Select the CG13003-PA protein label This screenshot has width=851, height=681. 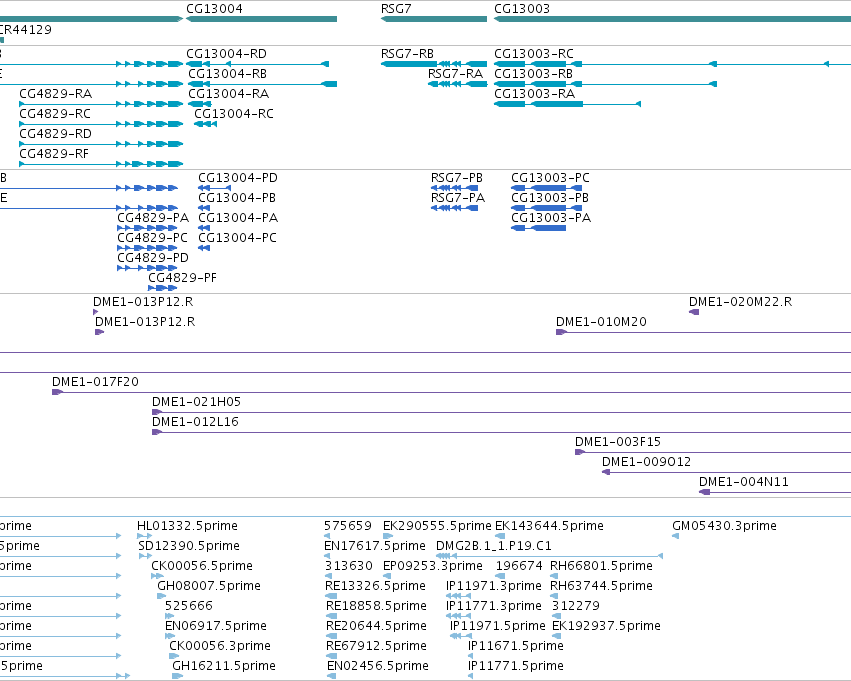(551, 218)
